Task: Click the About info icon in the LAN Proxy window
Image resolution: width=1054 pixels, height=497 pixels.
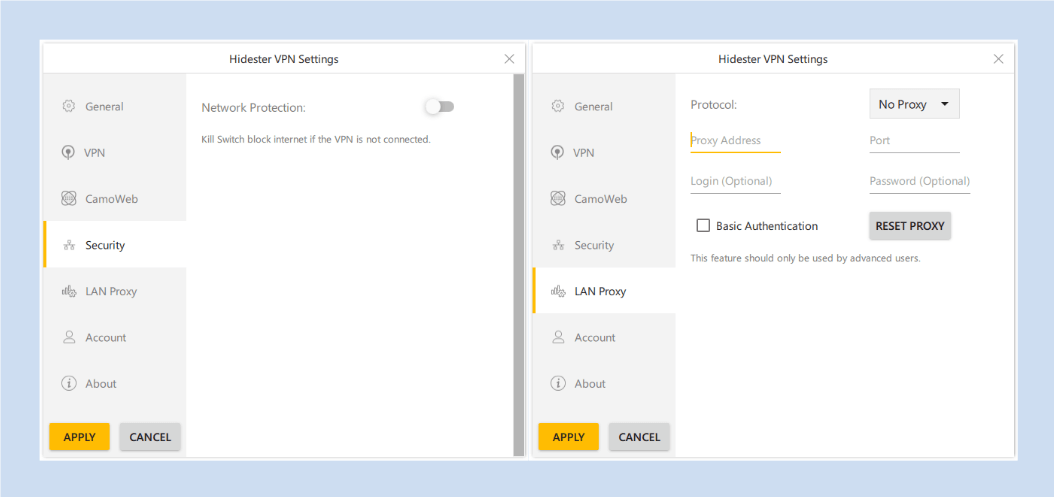Action: (558, 384)
